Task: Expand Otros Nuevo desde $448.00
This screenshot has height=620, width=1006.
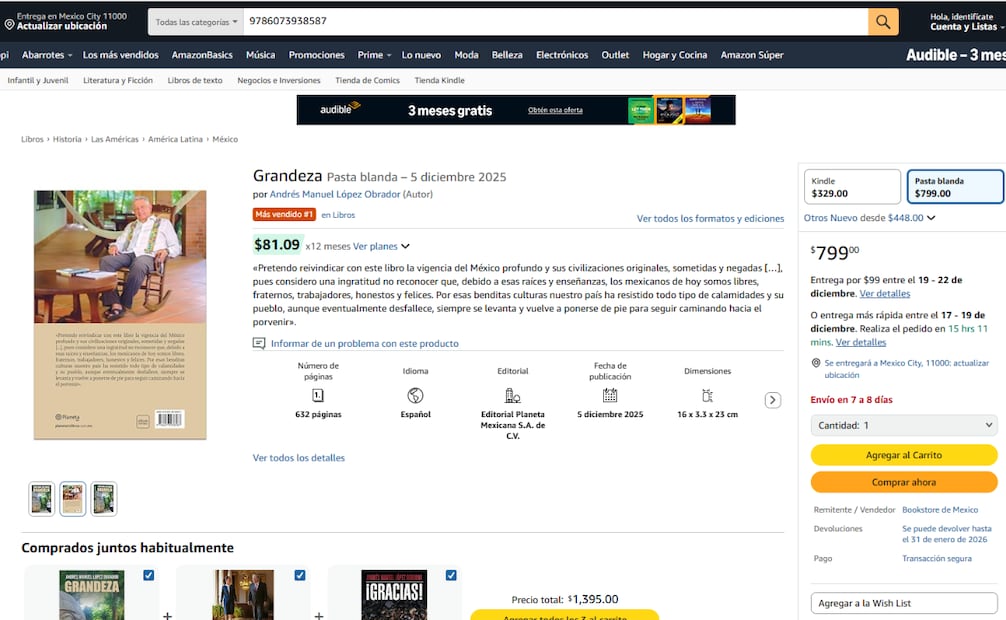Action: pyautogui.click(x=864, y=217)
